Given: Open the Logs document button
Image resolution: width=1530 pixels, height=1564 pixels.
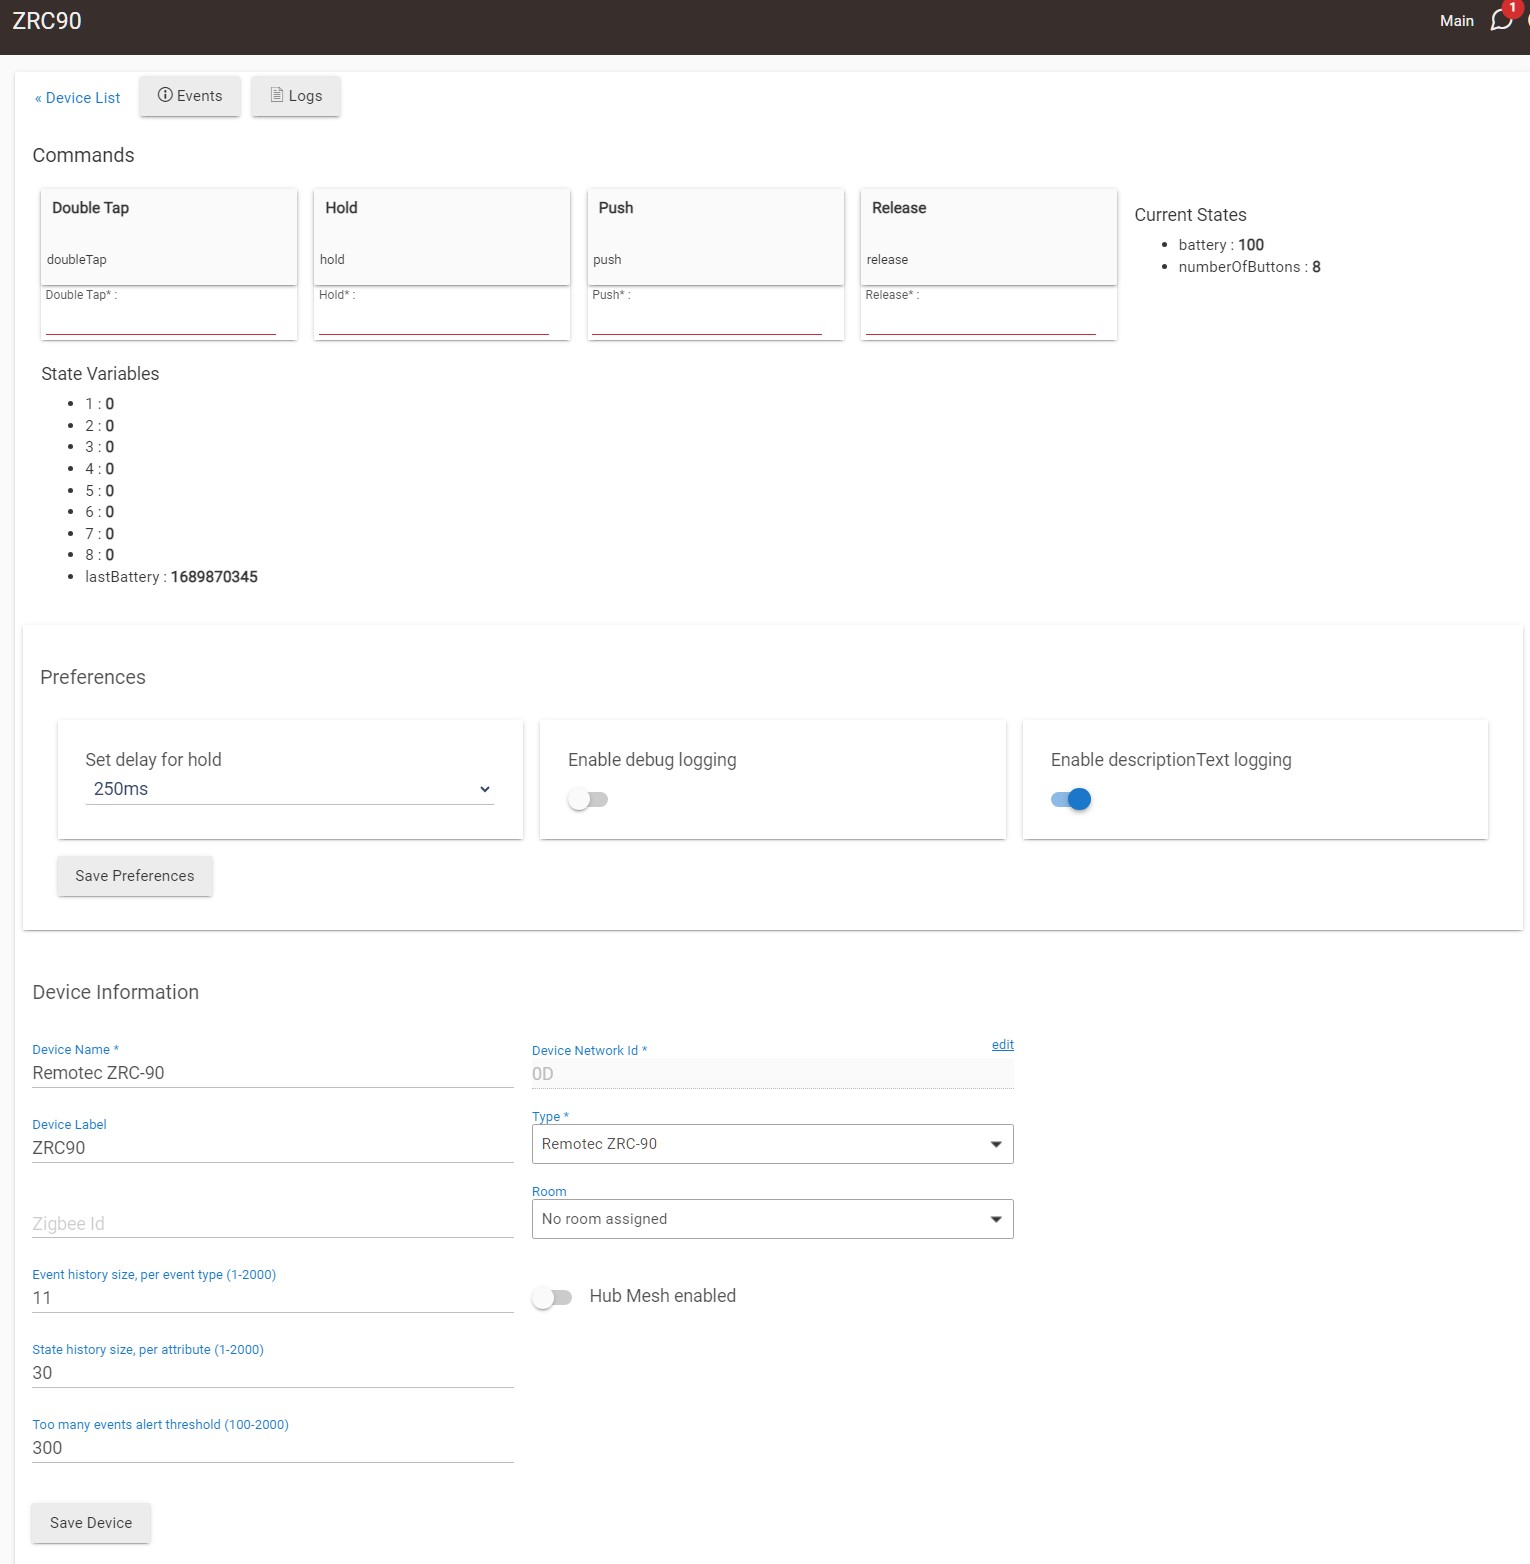Looking at the screenshot, I should 296,96.
